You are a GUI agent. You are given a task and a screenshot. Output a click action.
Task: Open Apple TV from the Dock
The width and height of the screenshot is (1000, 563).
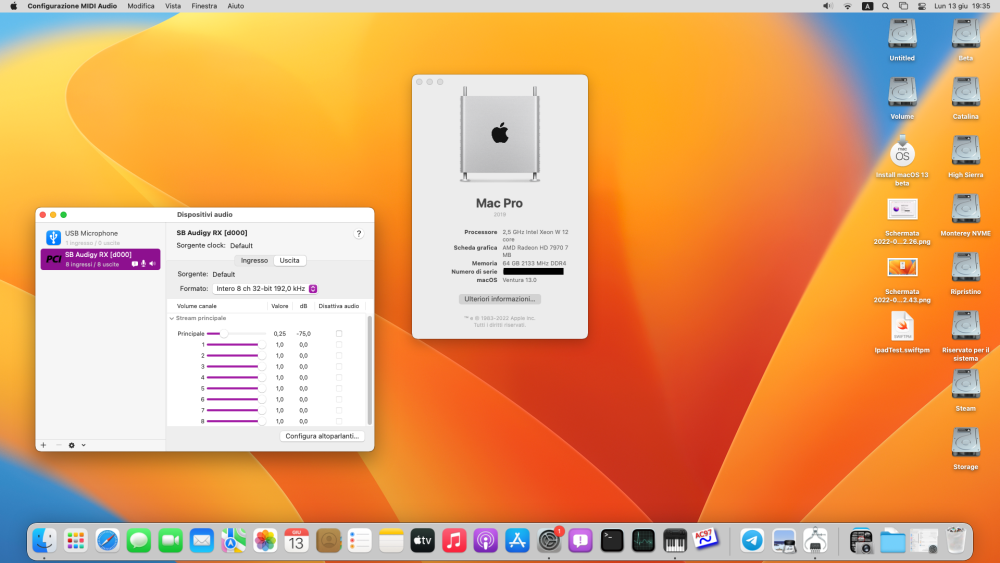[x=422, y=541]
